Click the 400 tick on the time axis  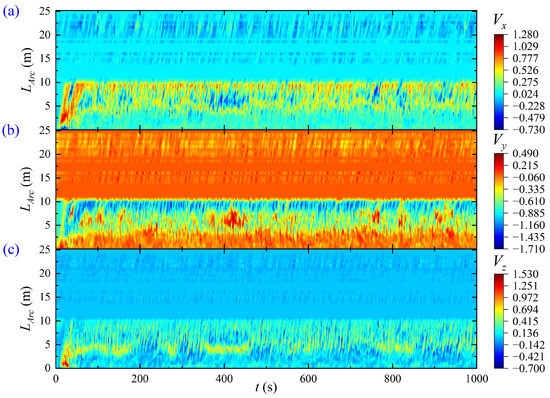tap(224, 379)
